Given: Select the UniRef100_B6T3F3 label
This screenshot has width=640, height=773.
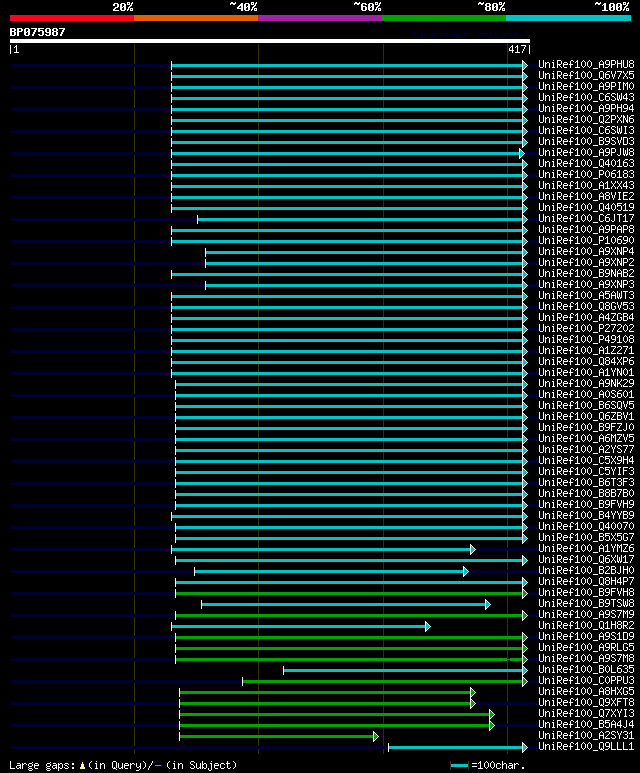Looking at the screenshot, I should pyautogui.click(x=586, y=482).
